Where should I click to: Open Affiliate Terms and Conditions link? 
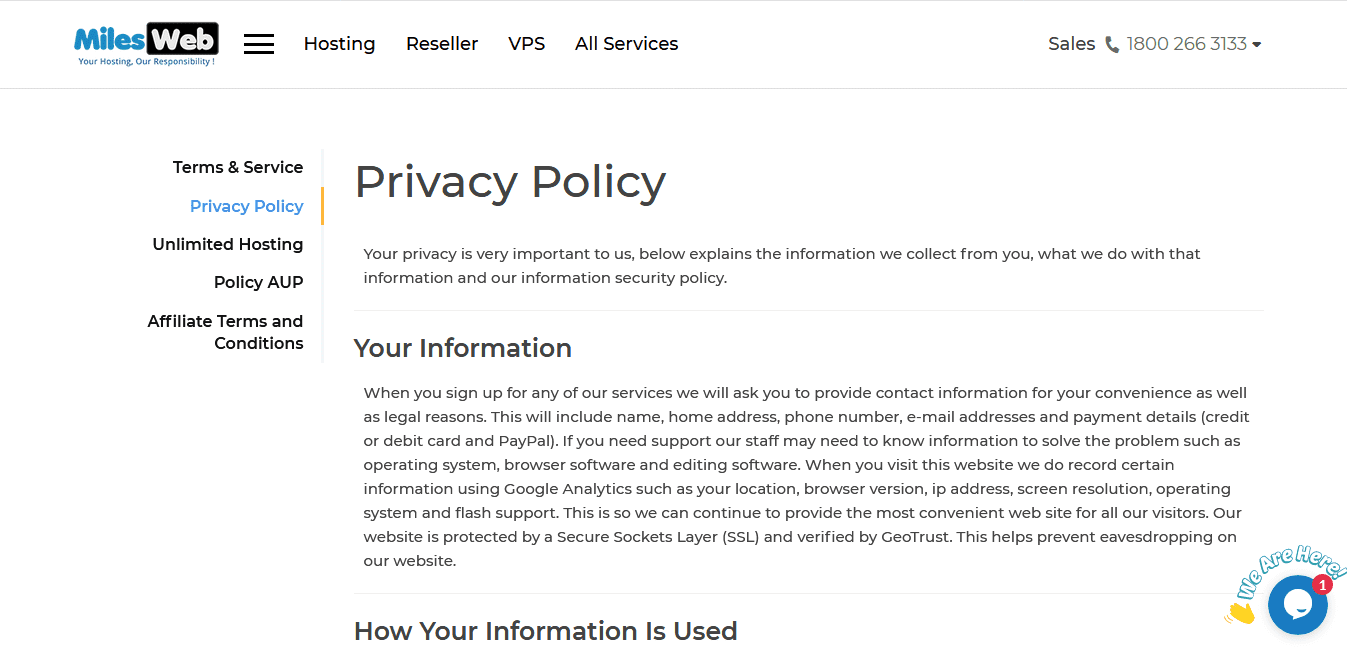click(x=226, y=332)
